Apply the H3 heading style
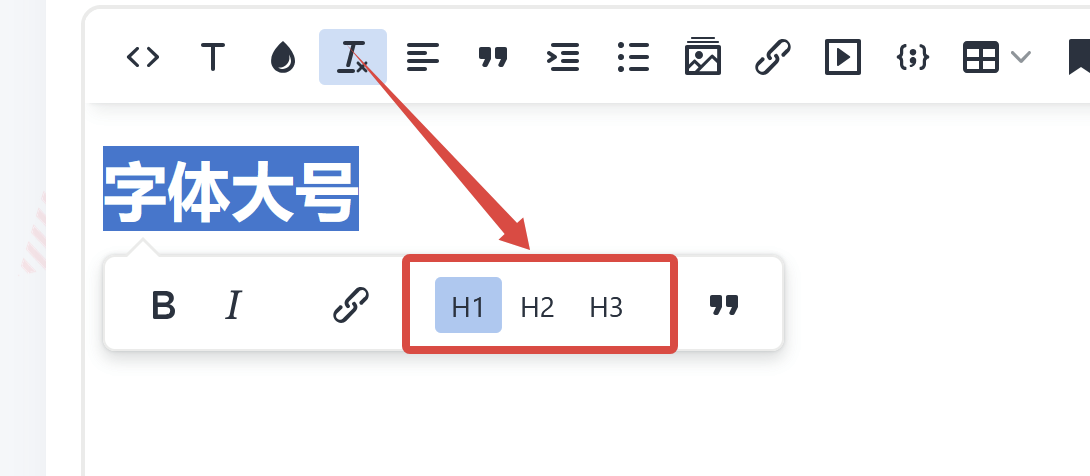 tap(606, 306)
